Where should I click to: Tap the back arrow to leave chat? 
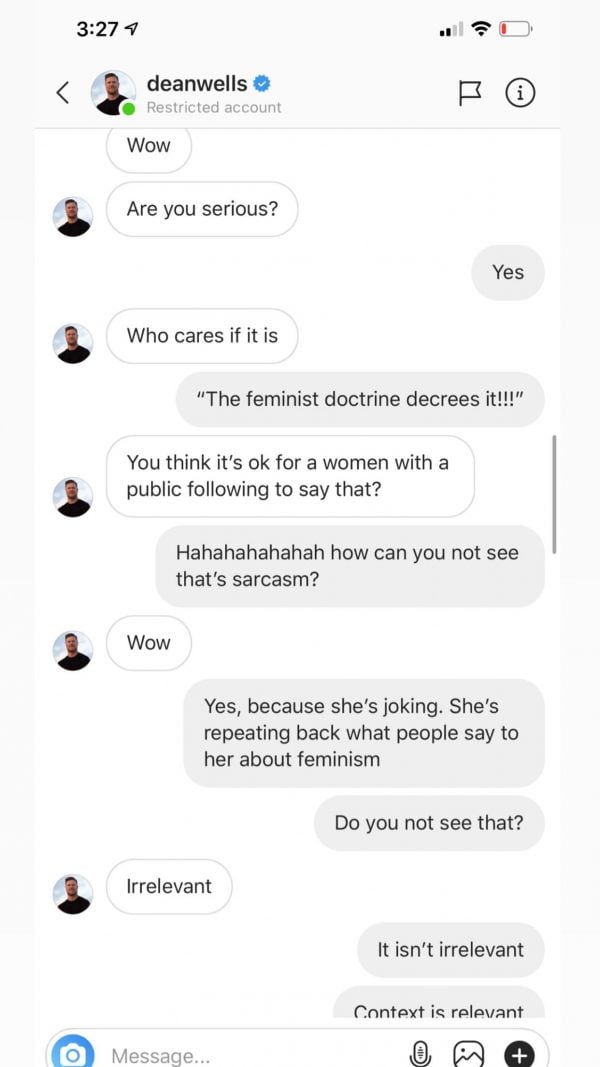[x=63, y=93]
